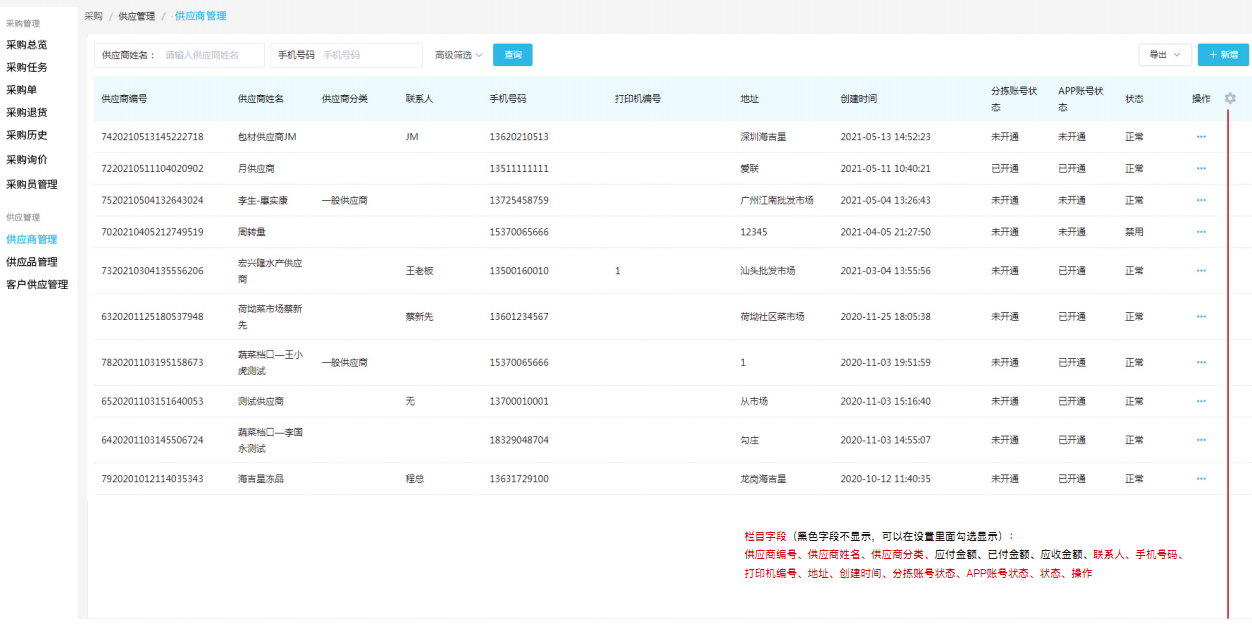The width and height of the screenshot is (1252, 628).
Task: Select 客户供应管理 in sidebar
Action: pyautogui.click(x=37, y=285)
